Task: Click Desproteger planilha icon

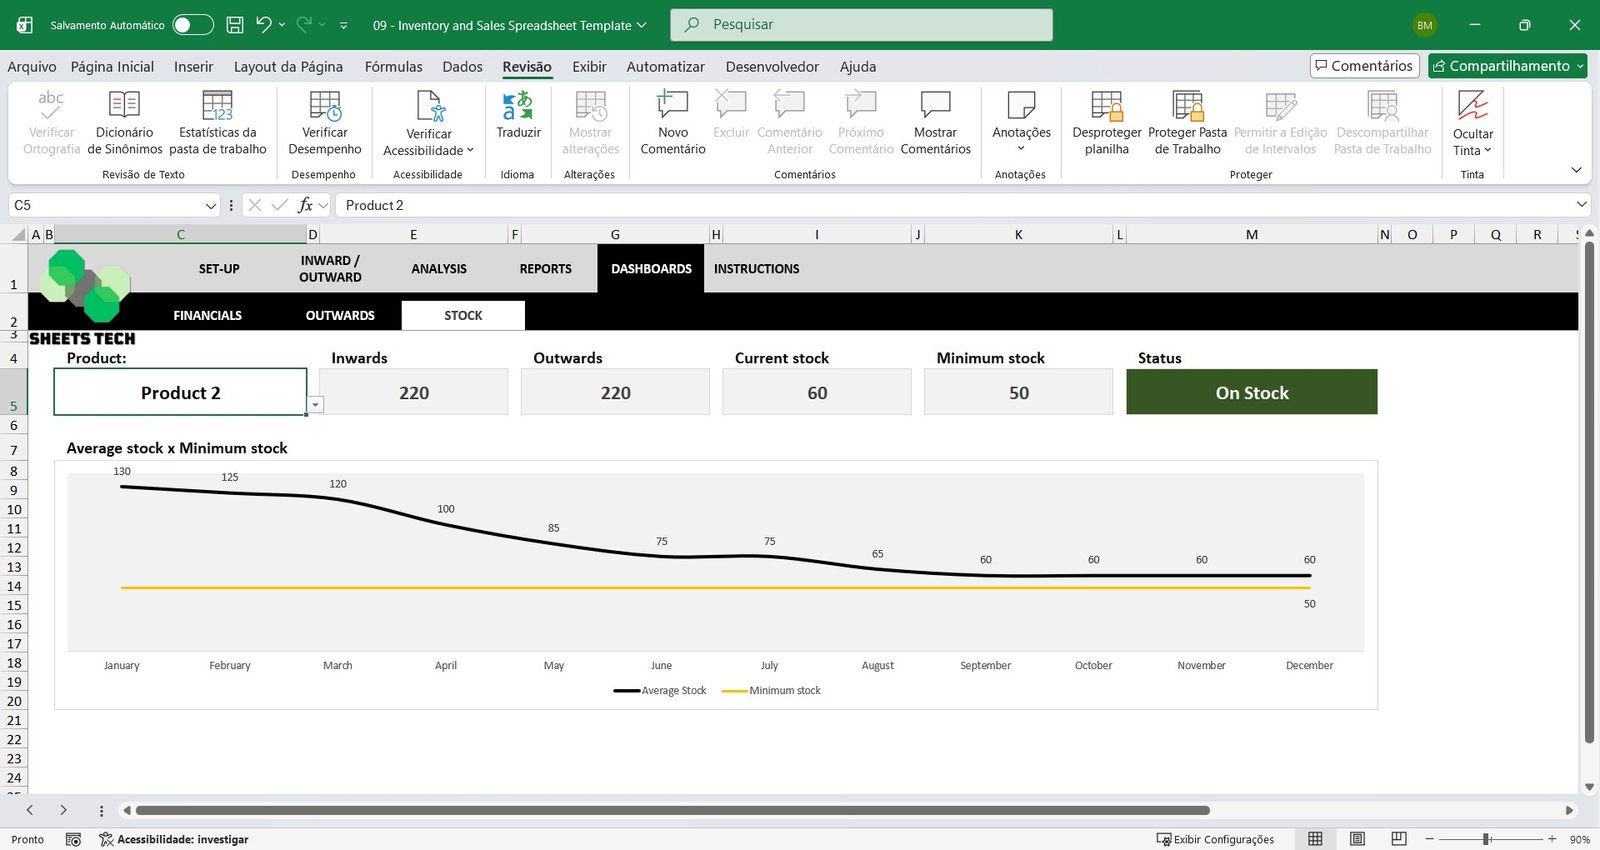Action: (x=1107, y=105)
